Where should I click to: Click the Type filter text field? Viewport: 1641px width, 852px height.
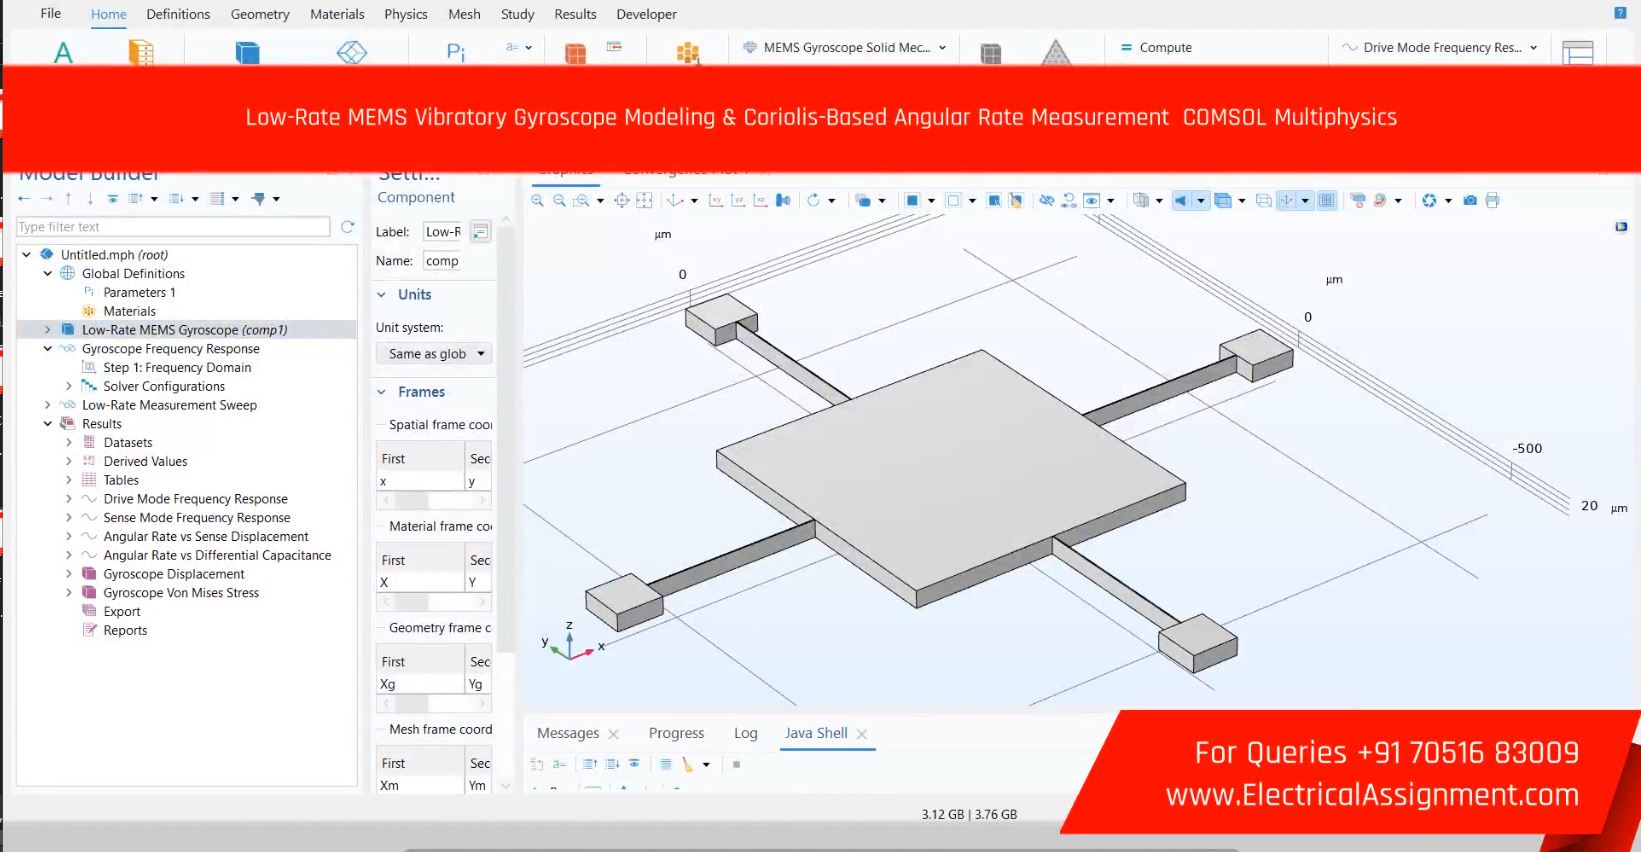click(x=173, y=227)
